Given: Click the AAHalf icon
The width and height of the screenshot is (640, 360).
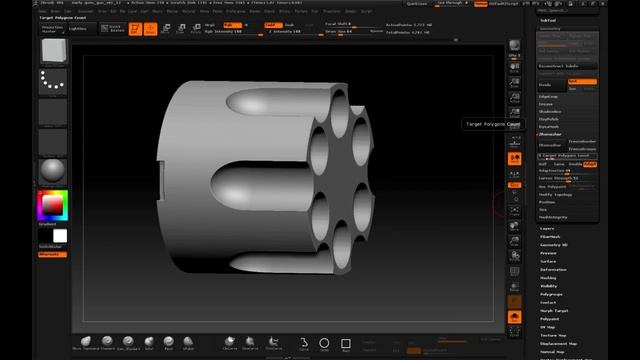Looking at the screenshot, I should pyautogui.click(x=514, y=113).
